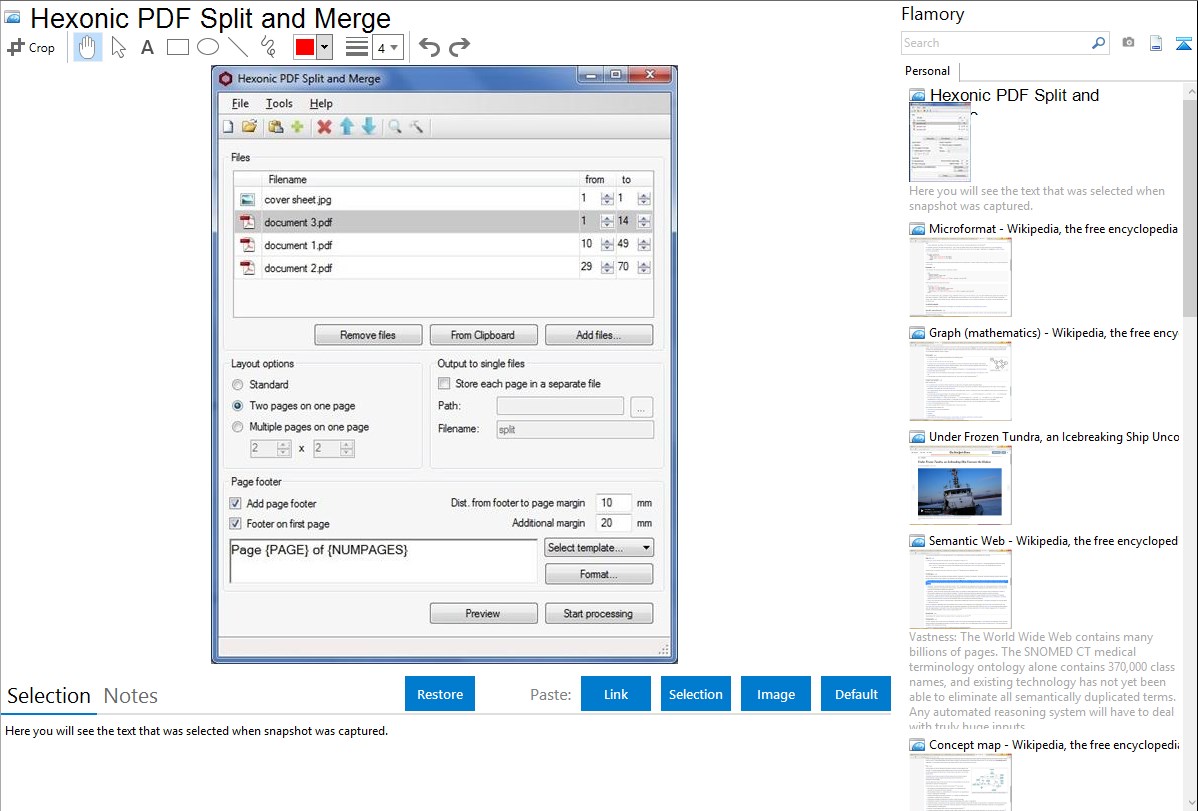
Task: Check Store each page in separate file
Action: click(444, 384)
